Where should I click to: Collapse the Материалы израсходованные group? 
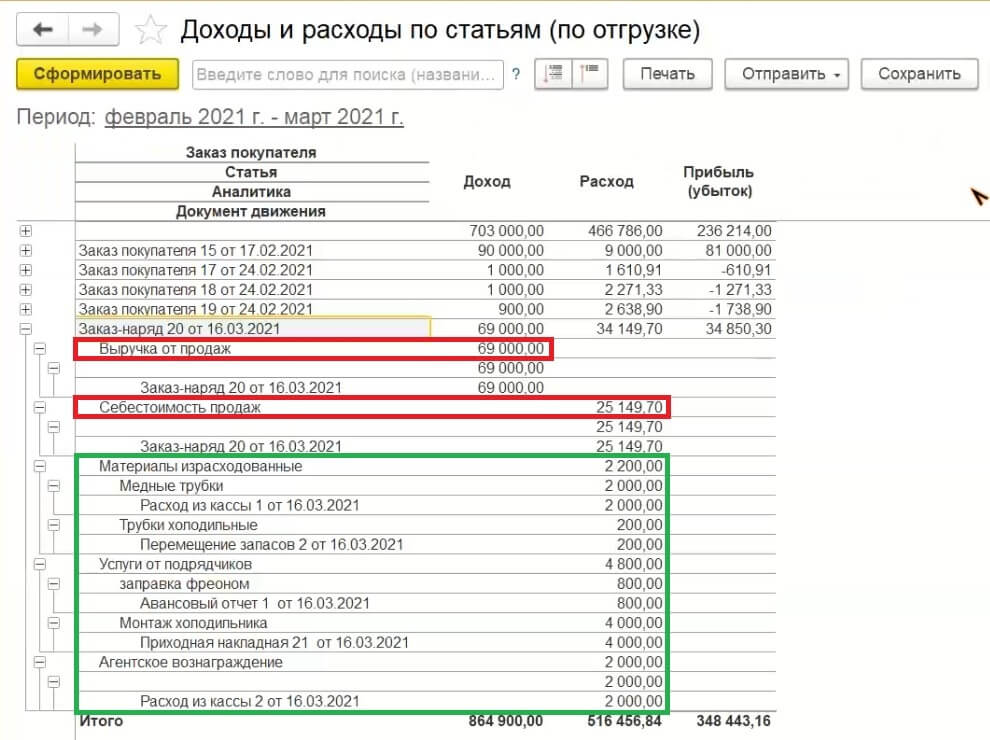[40, 466]
